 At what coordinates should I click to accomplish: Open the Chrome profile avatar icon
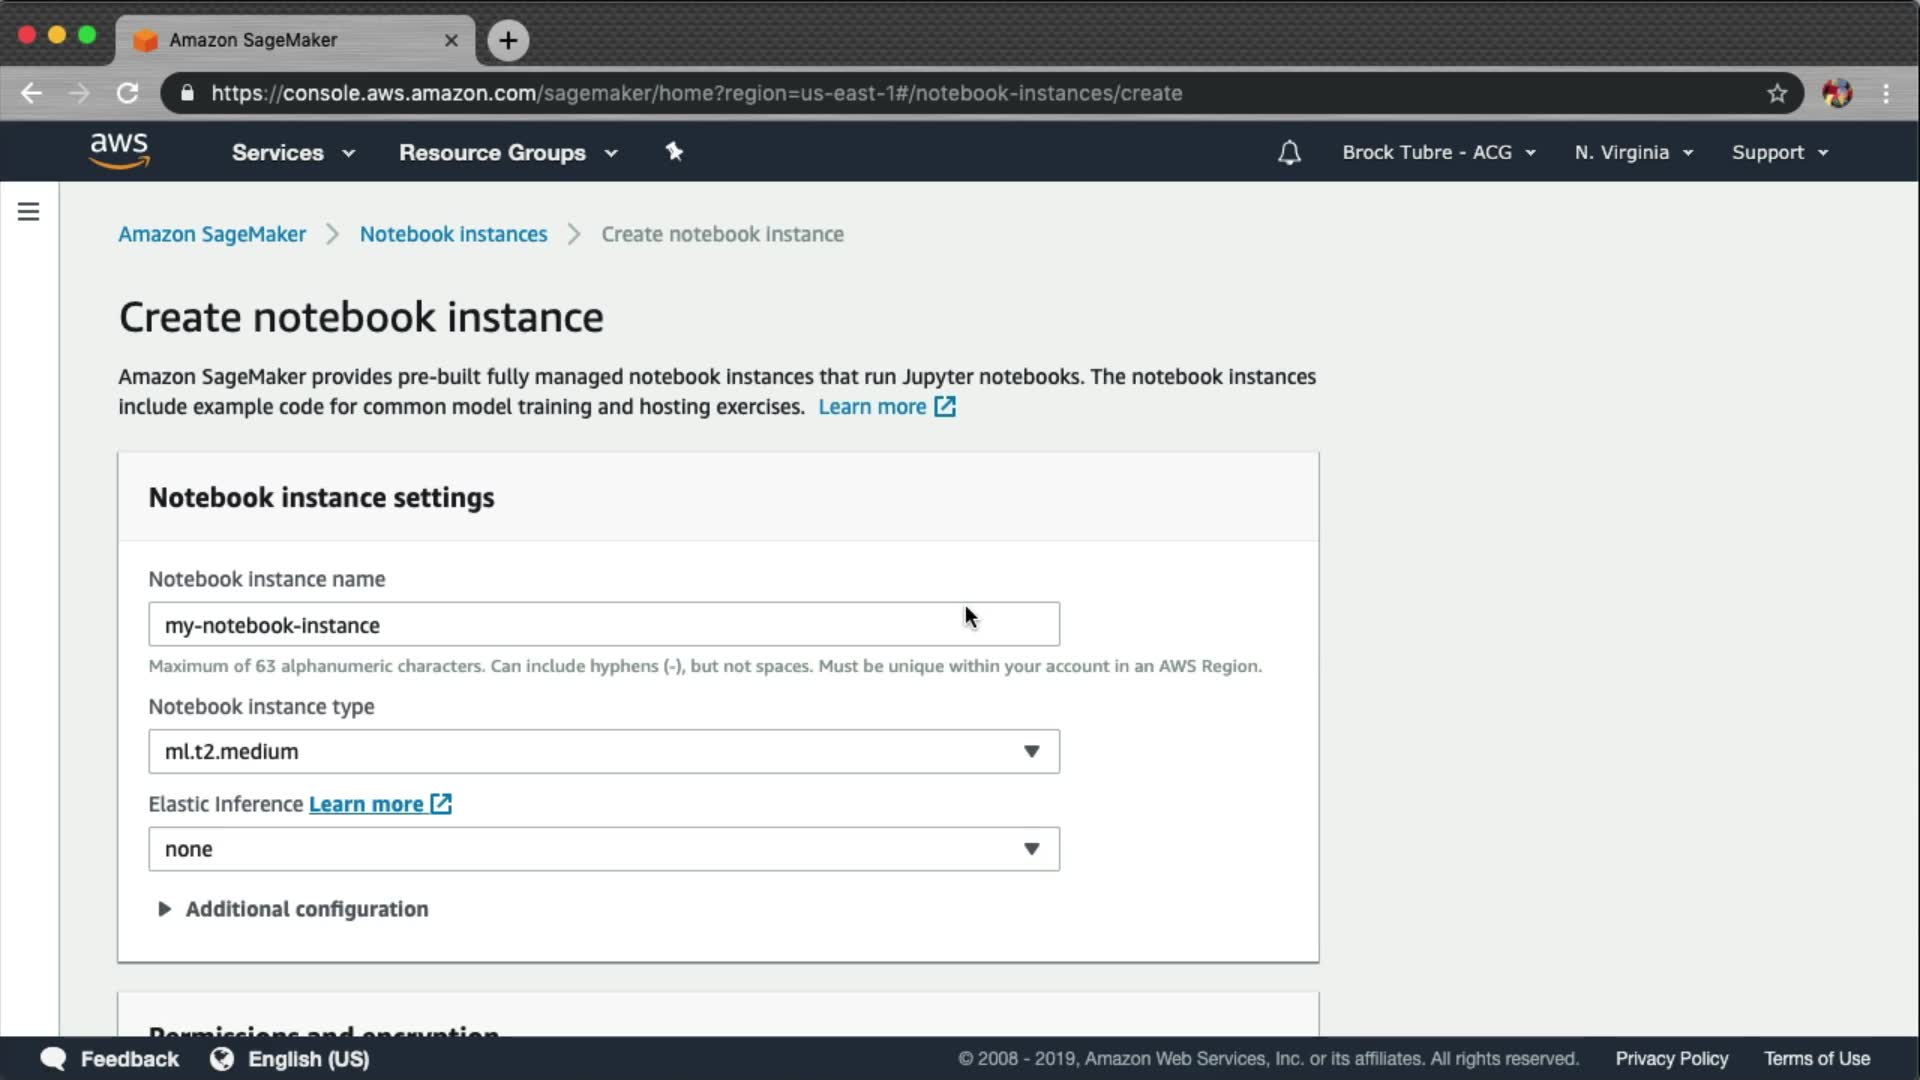point(1836,93)
